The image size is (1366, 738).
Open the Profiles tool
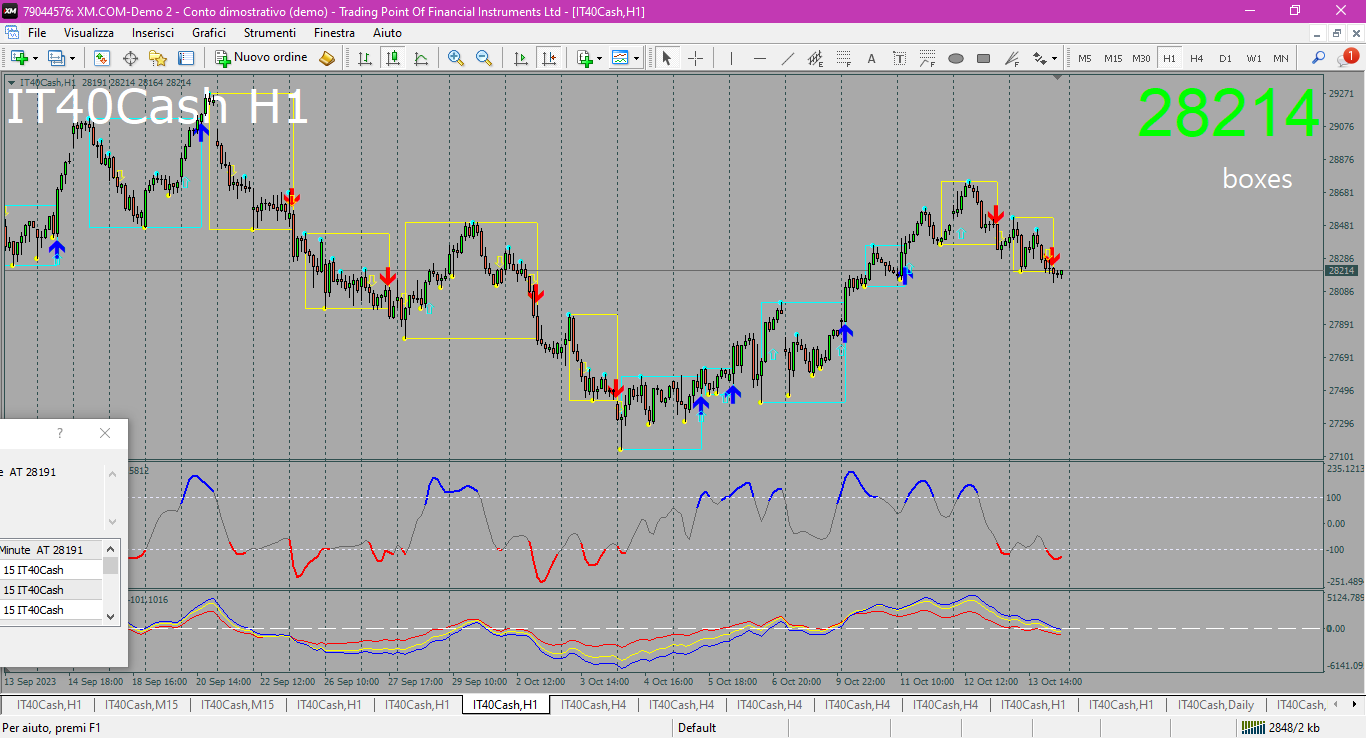[56, 58]
